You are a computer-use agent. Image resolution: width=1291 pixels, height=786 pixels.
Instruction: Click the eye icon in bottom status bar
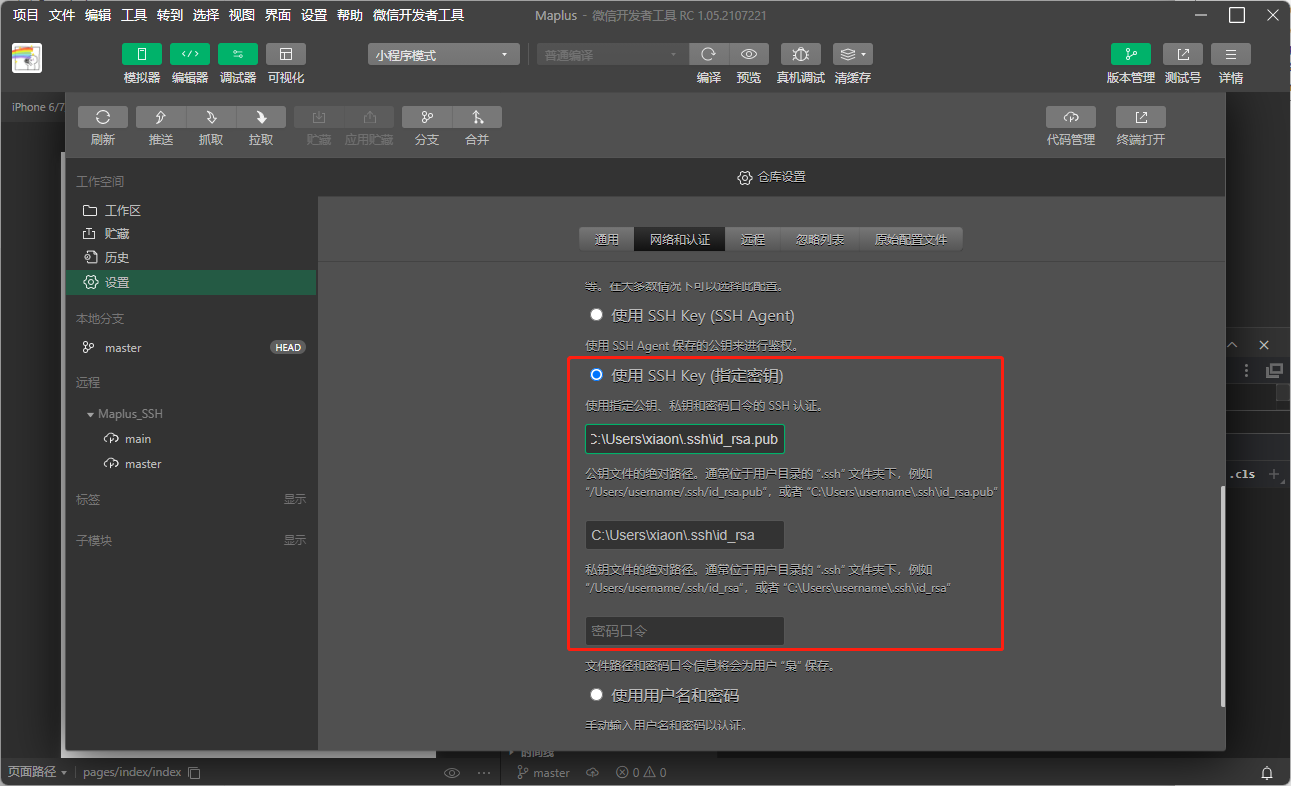[x=452, y=773]
